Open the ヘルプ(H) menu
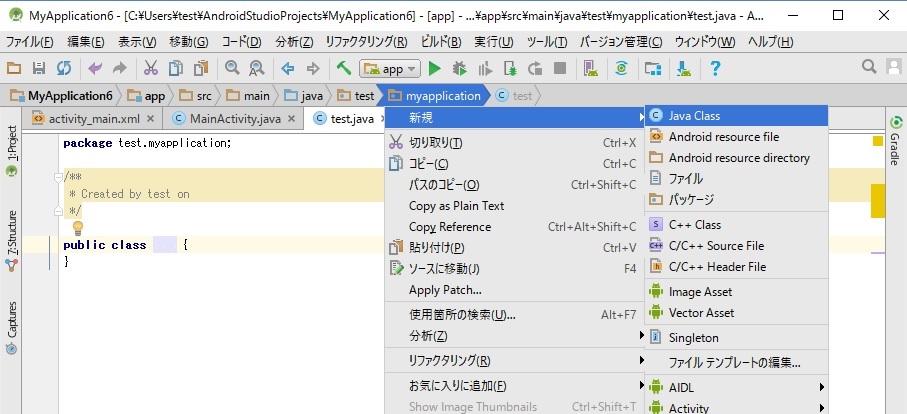Screen dimensions: 907x414 (x=770, y=42)
